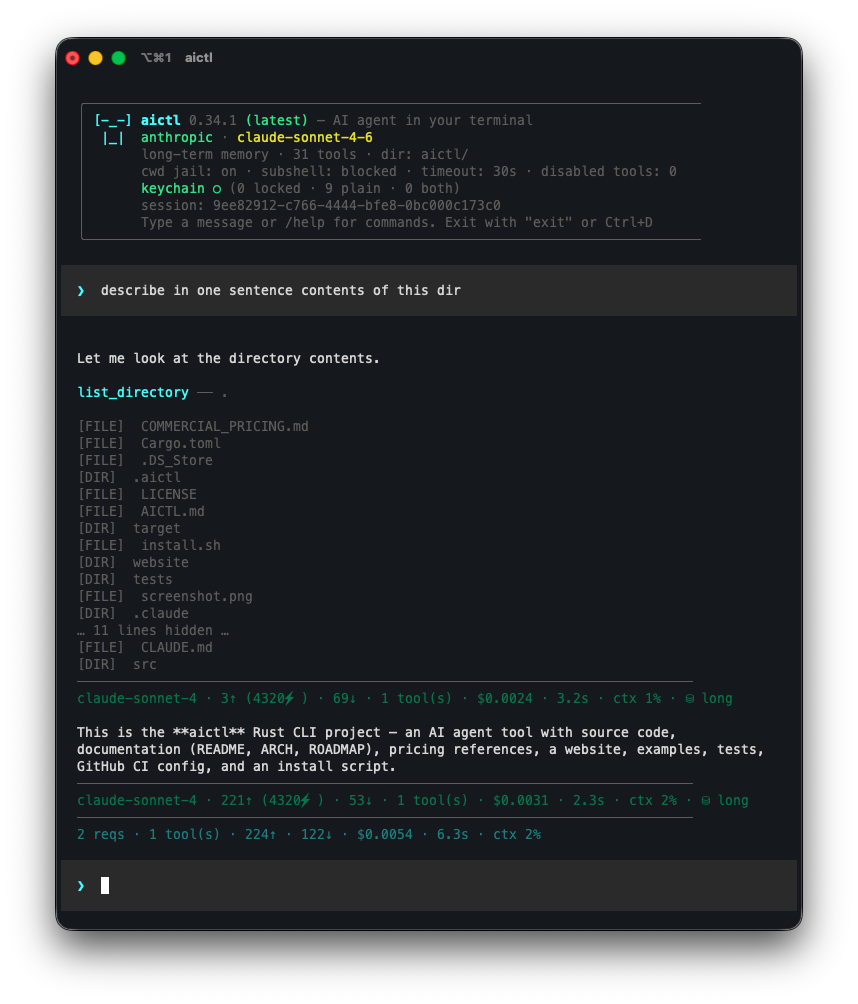The height and width of the screenshot is (1004, 858).
Task: Click the '3.2s' duration value
Action: click(572, 698)
